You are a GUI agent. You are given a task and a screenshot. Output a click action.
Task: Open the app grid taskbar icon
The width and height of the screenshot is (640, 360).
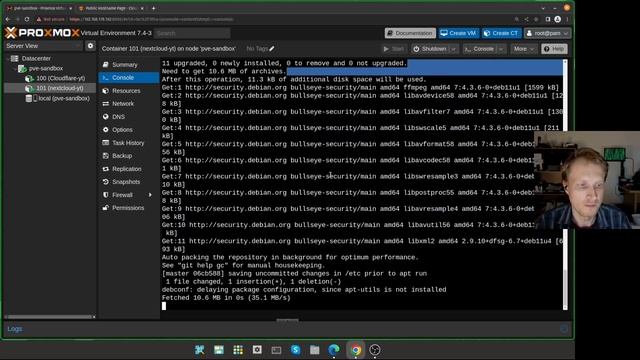point(238,350)
